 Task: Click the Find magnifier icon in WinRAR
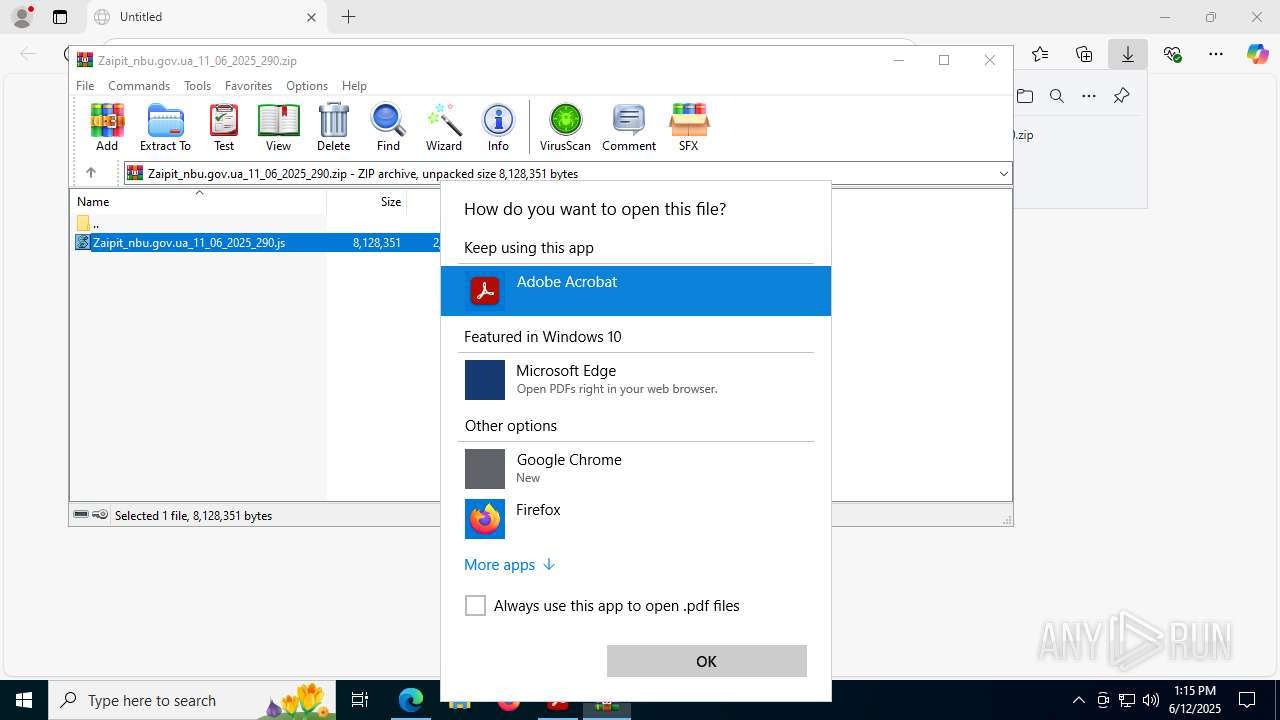click(388, 127)
